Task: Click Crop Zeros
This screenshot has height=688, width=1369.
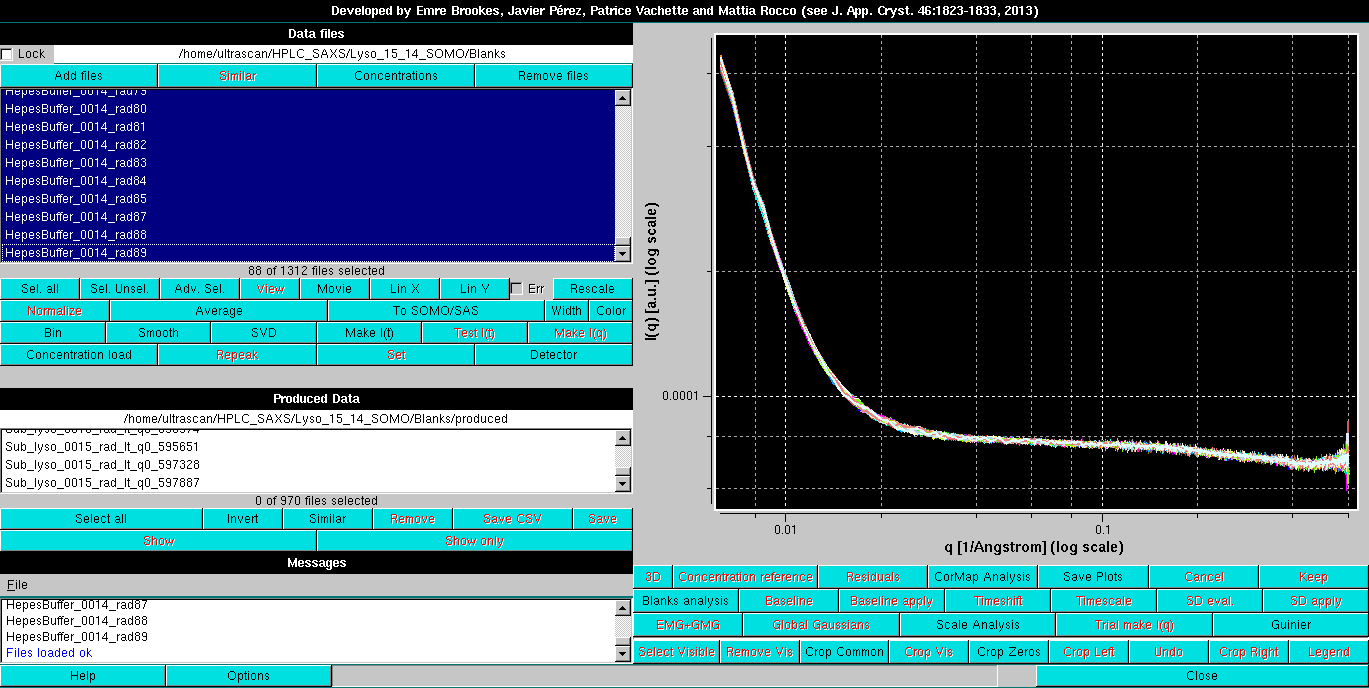Action: tap(1008, 651)
